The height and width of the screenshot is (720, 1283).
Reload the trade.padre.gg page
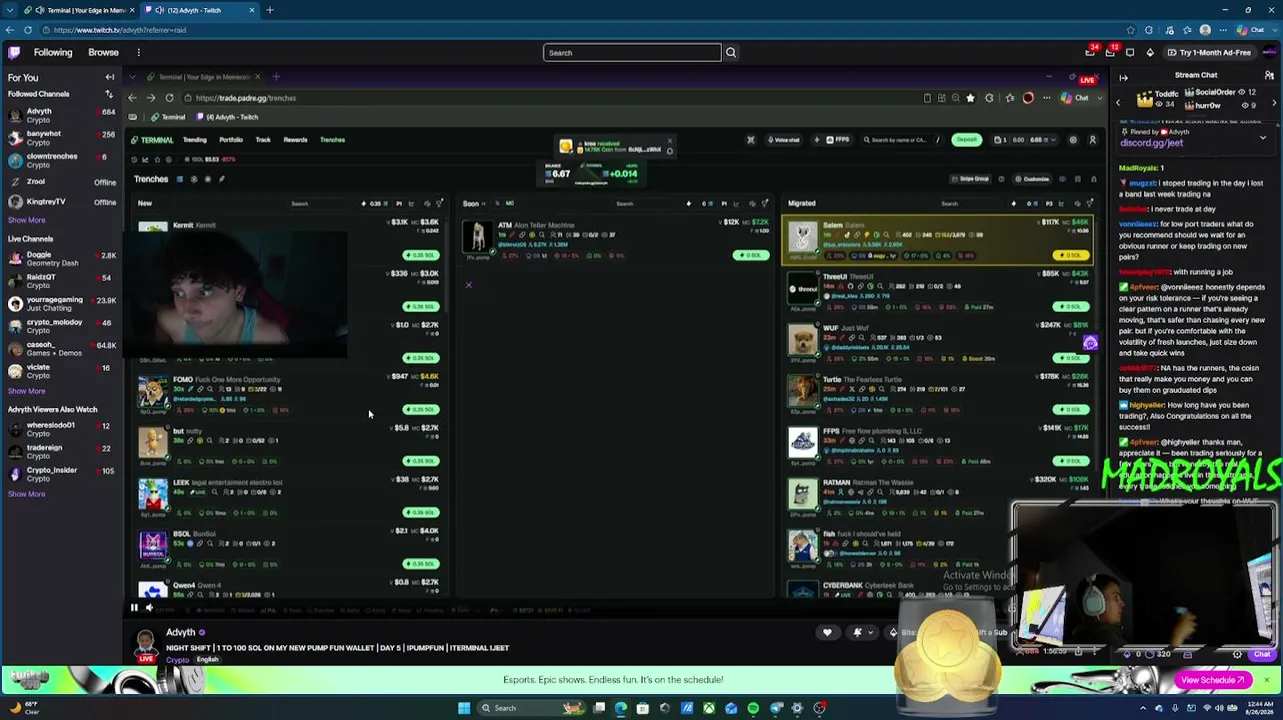(169, 98)
